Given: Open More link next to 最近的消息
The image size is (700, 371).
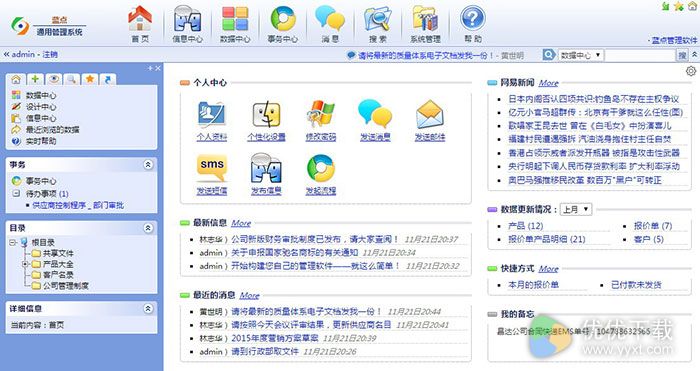Looking at the screenshot, I should click(x=250, y=295).
